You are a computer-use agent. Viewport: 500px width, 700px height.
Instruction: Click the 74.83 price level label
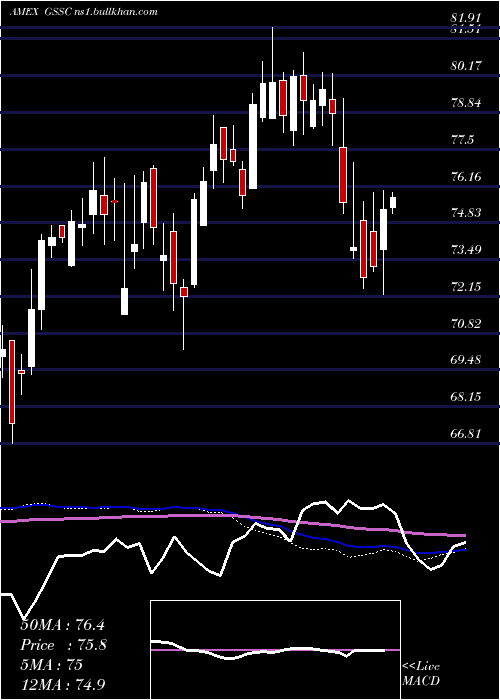467,212
